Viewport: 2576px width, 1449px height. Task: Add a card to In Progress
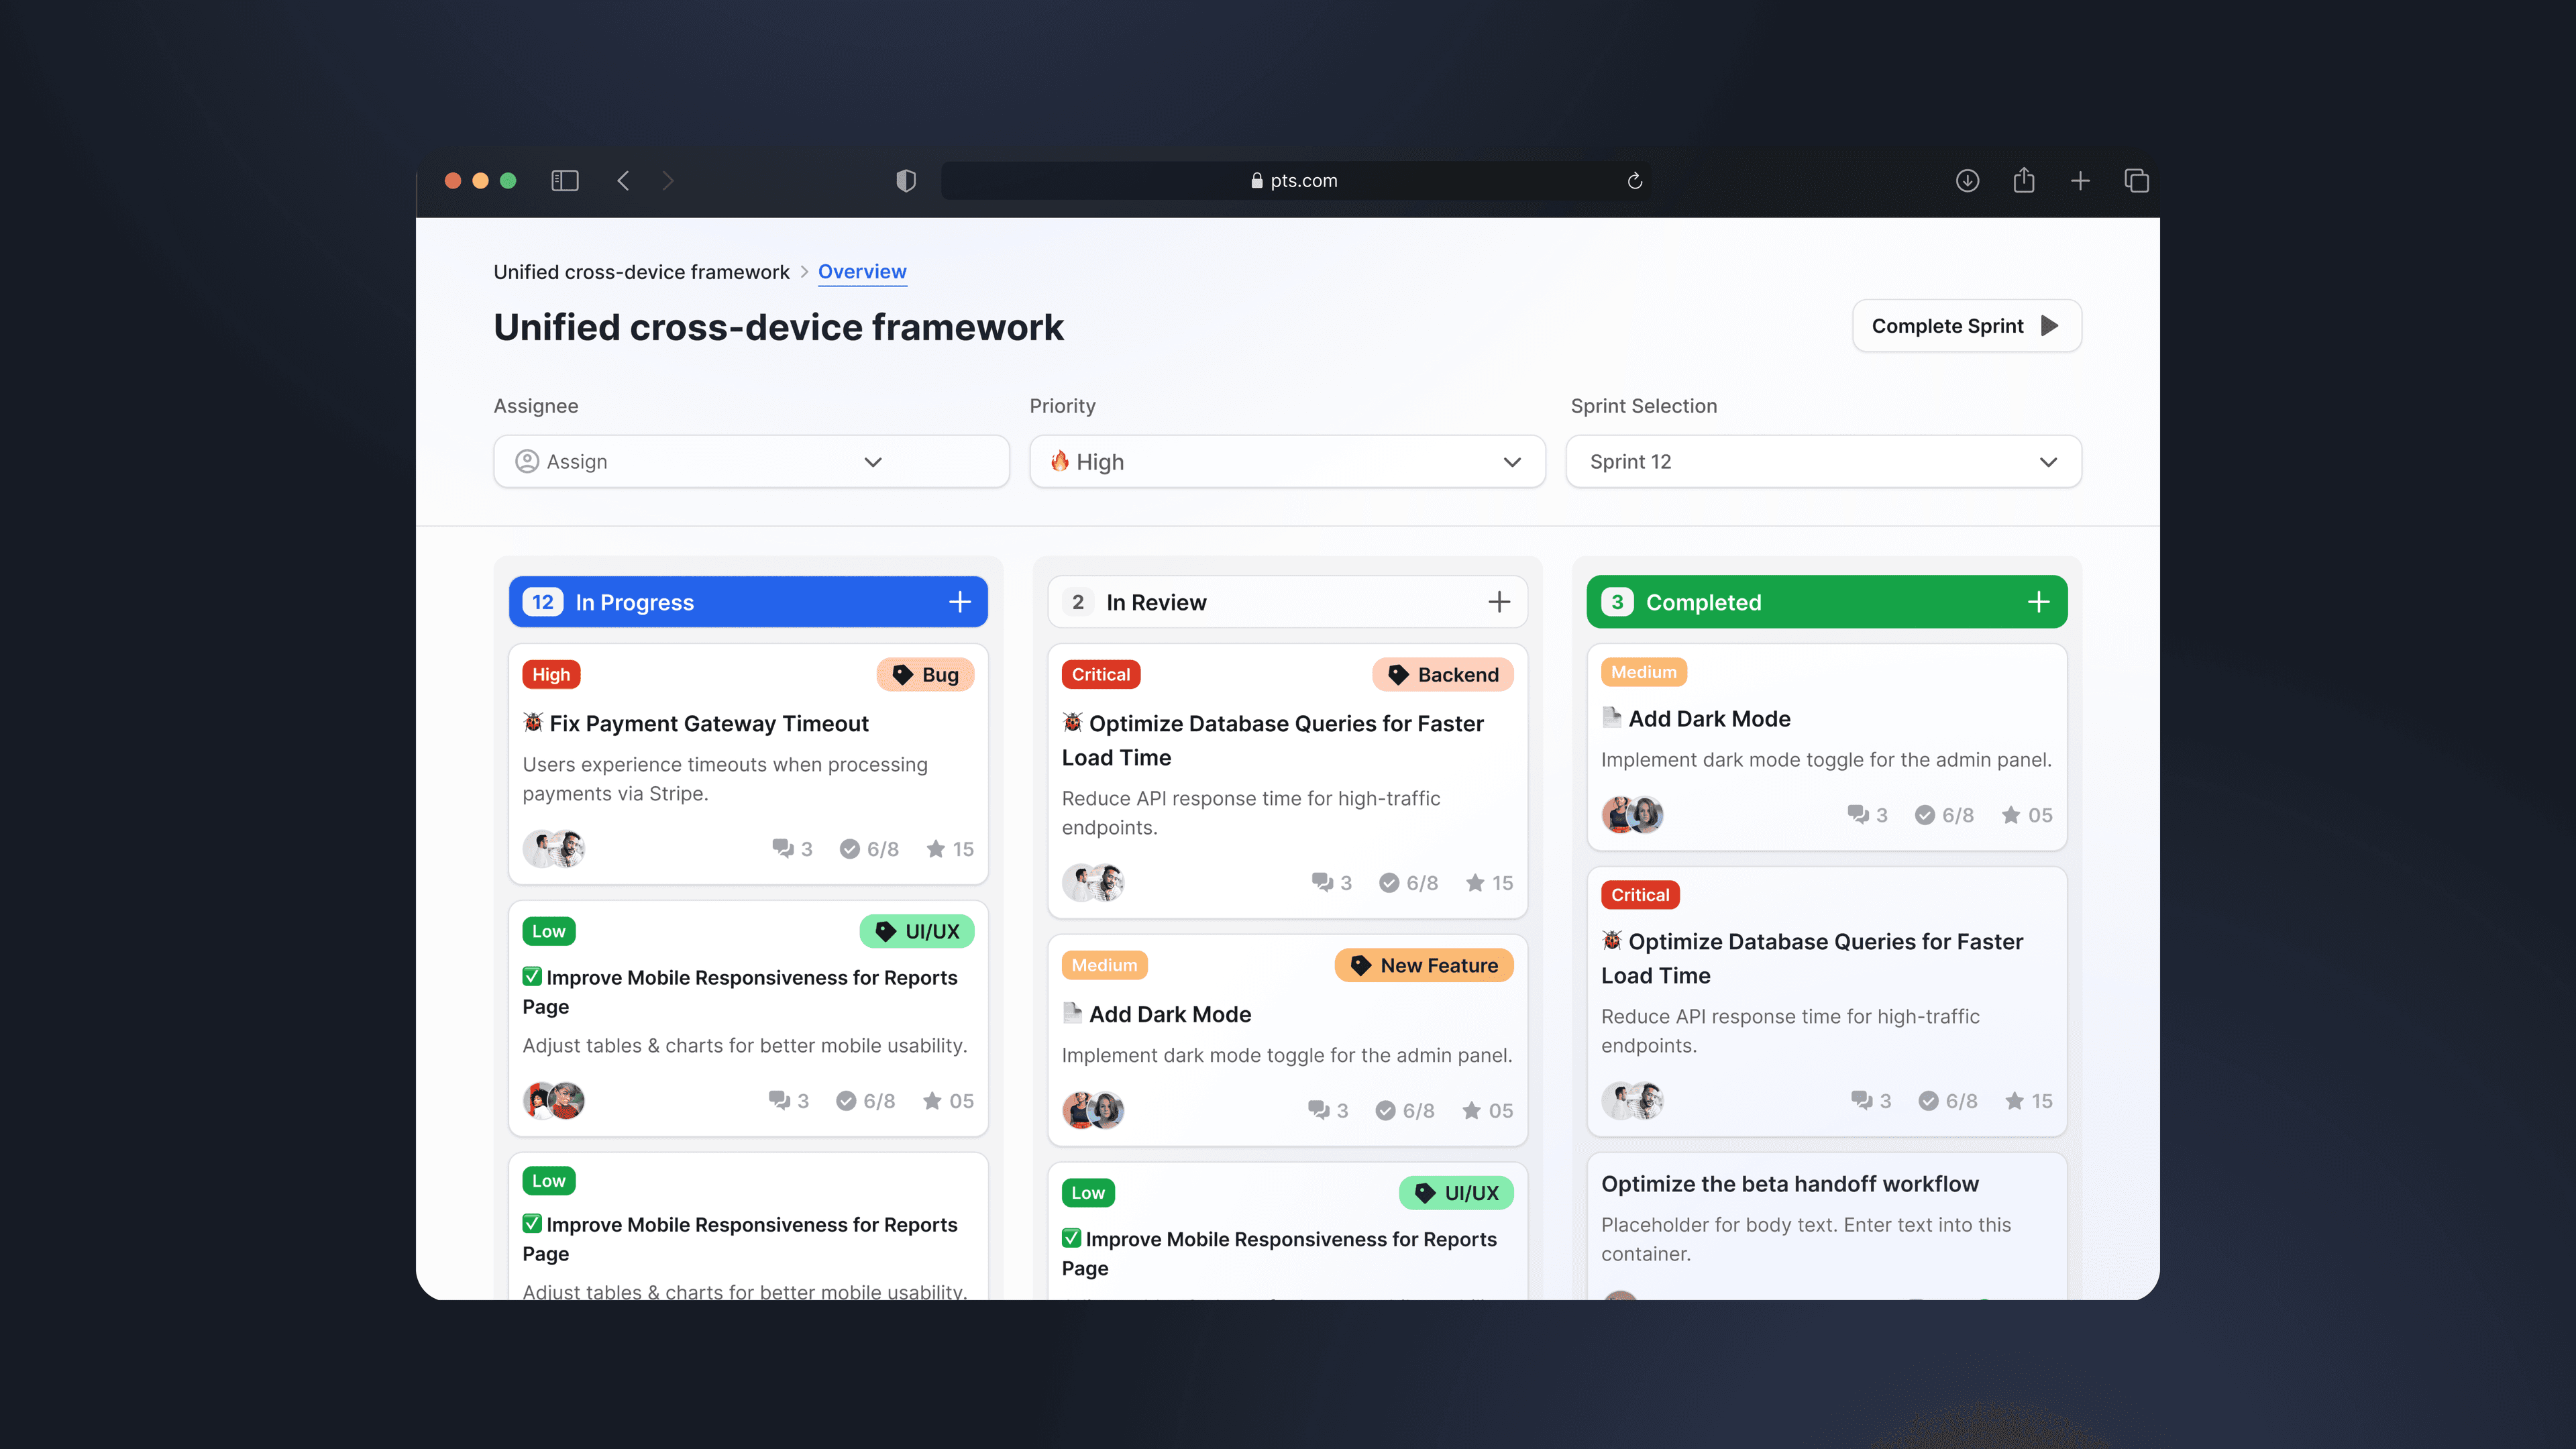(959, 602)
